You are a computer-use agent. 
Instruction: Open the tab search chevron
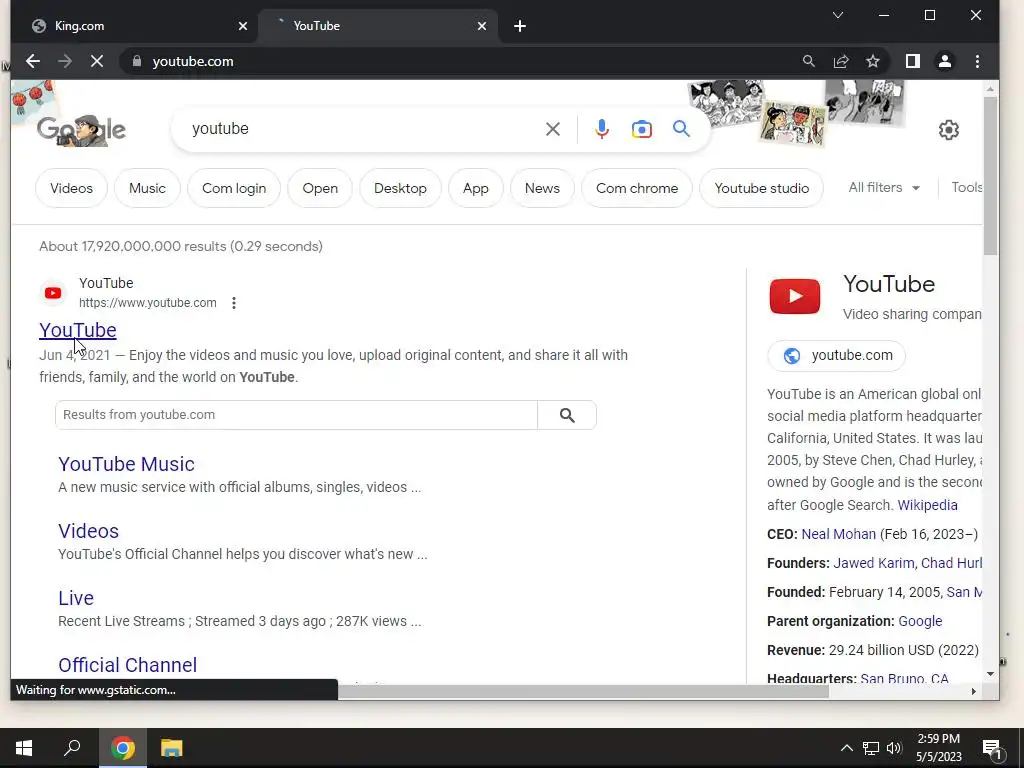(x=838, y=15)
